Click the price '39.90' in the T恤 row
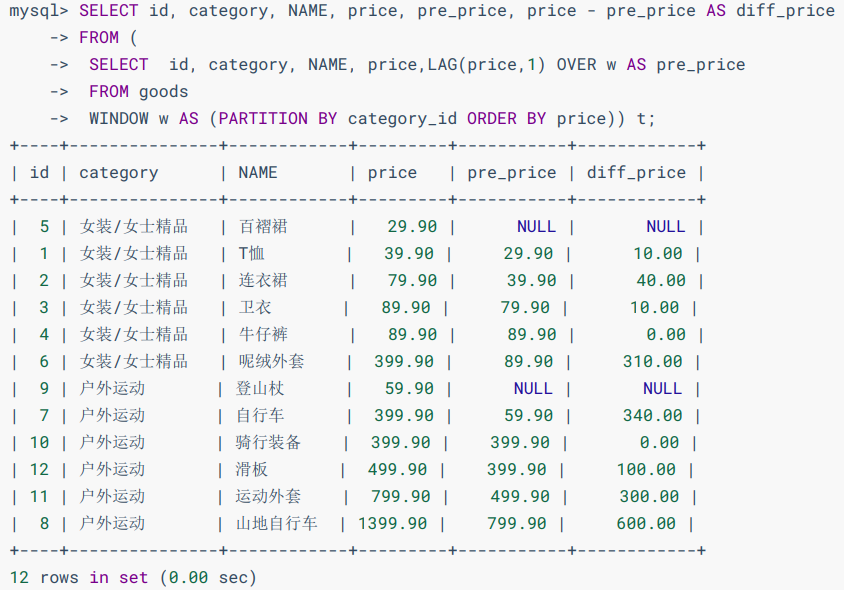Image resolution: width=844 pixels, height=590 pixels. pos(409,254)
